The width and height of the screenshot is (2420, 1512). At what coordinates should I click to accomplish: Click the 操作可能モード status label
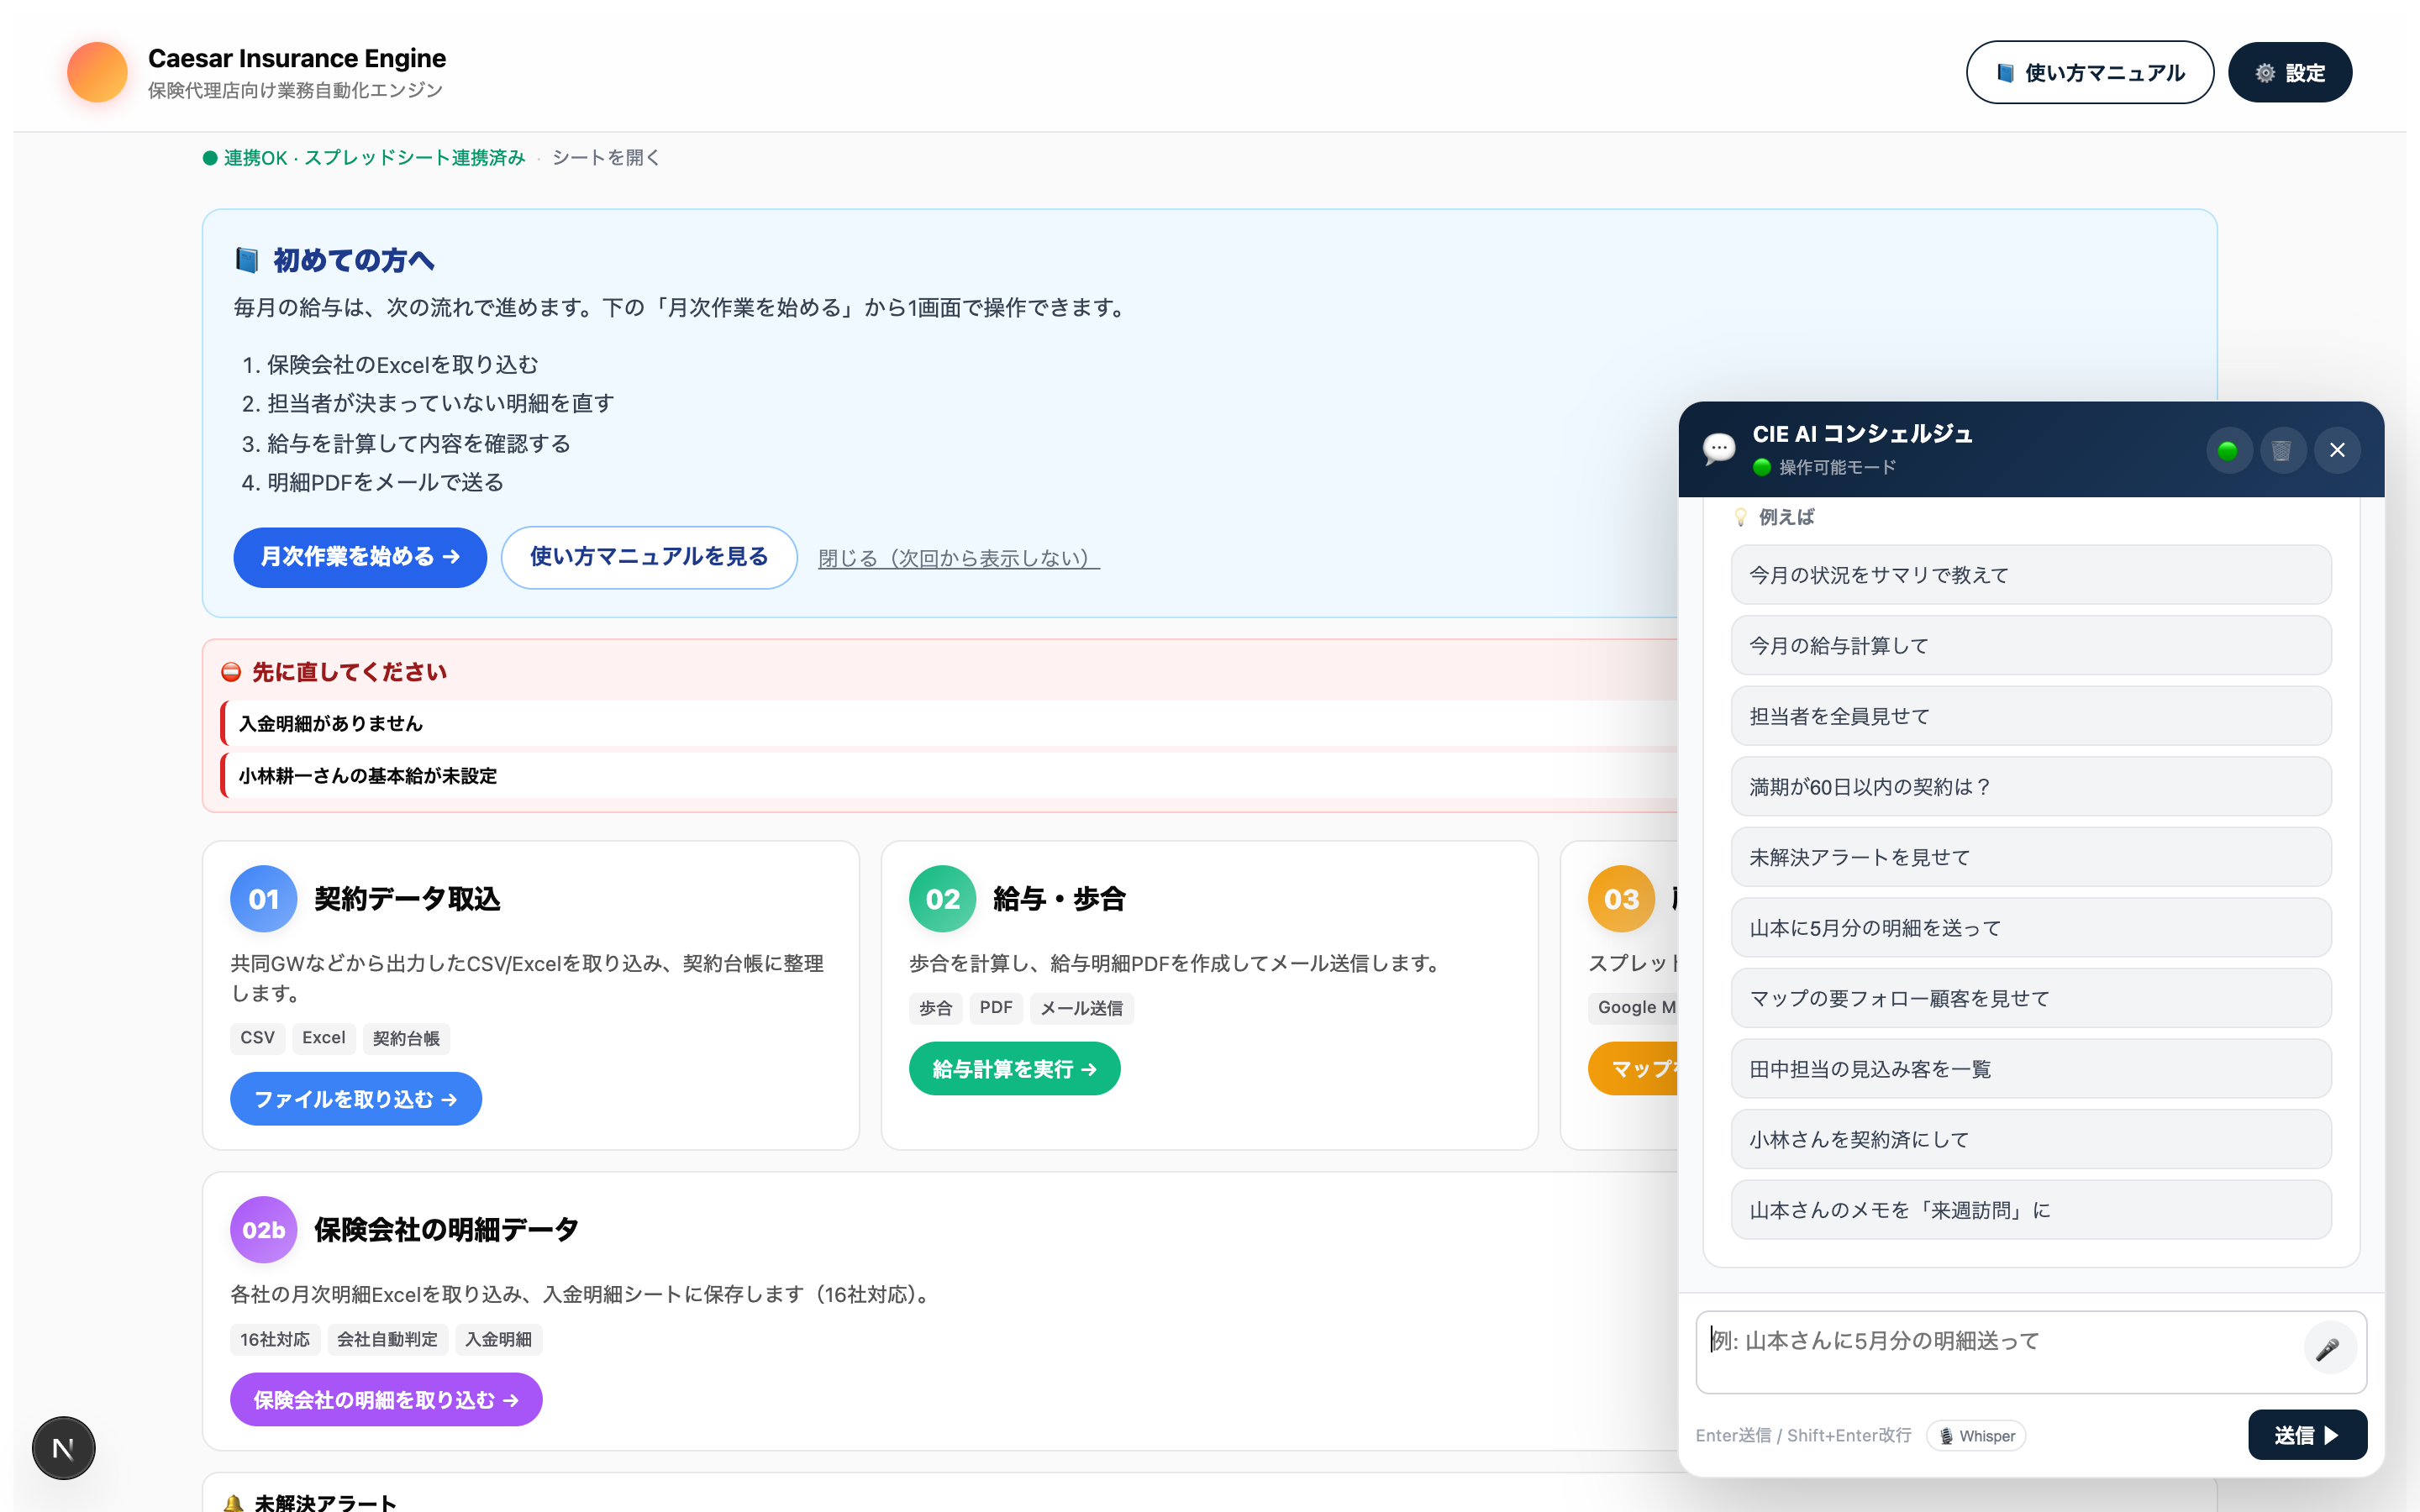point(1837,467)
